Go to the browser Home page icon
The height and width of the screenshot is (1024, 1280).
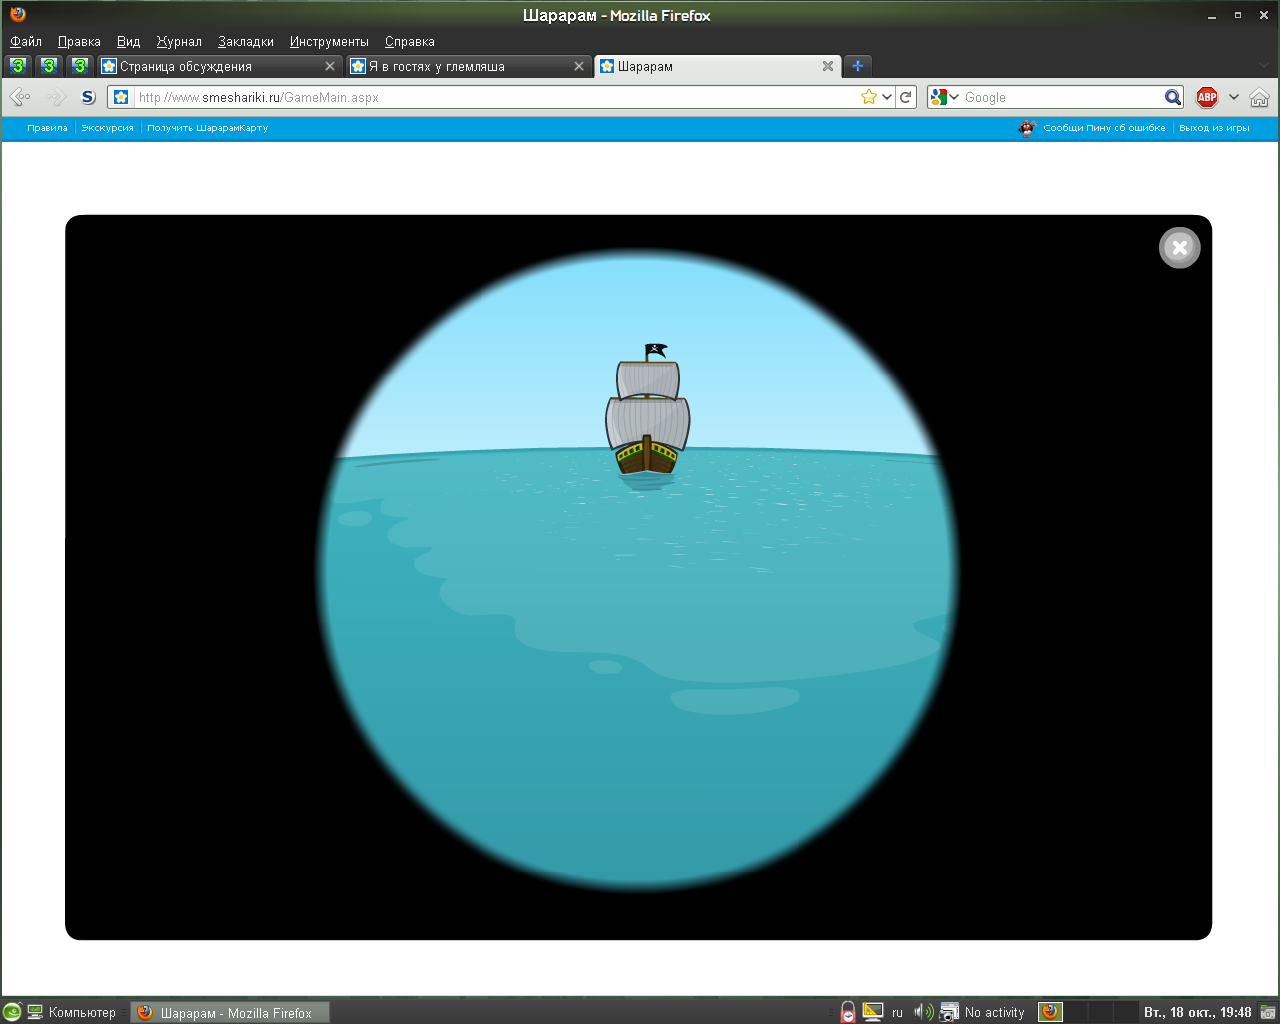point(1259,97)
